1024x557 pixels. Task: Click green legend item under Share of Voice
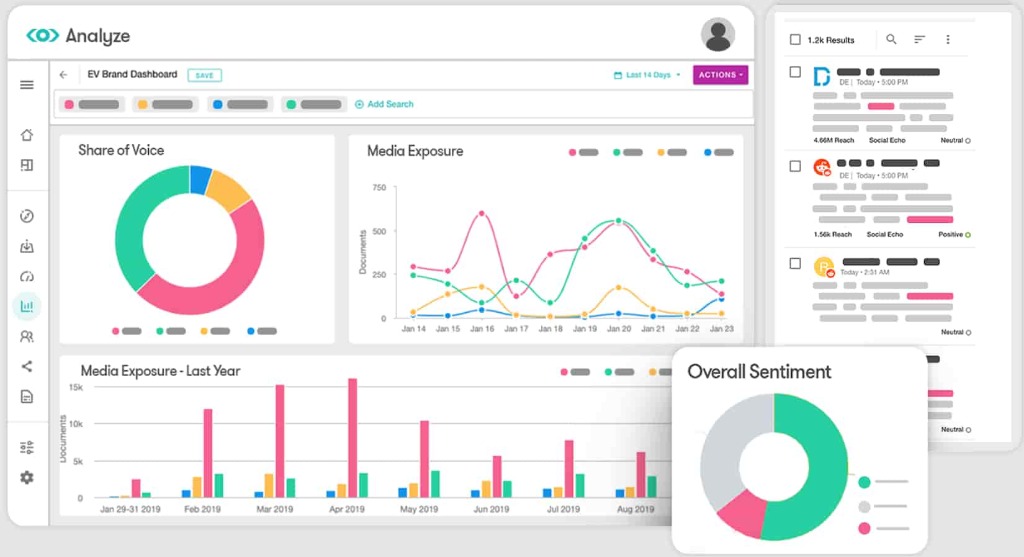pos(171,331)
